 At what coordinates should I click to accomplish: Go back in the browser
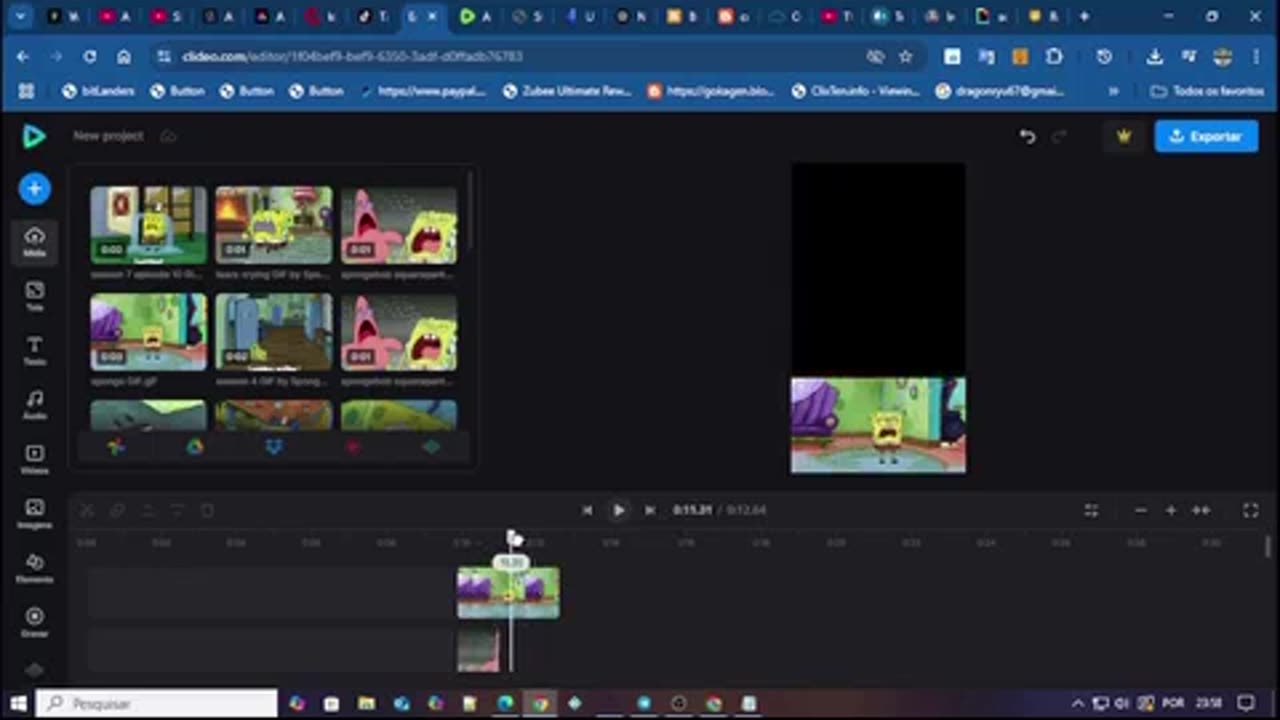(23, 57)
